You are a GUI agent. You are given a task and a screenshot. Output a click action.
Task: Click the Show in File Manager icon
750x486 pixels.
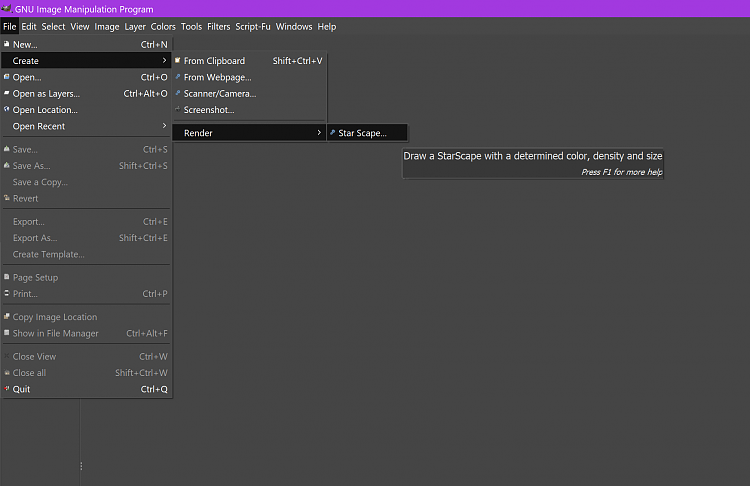pos(7,332)
